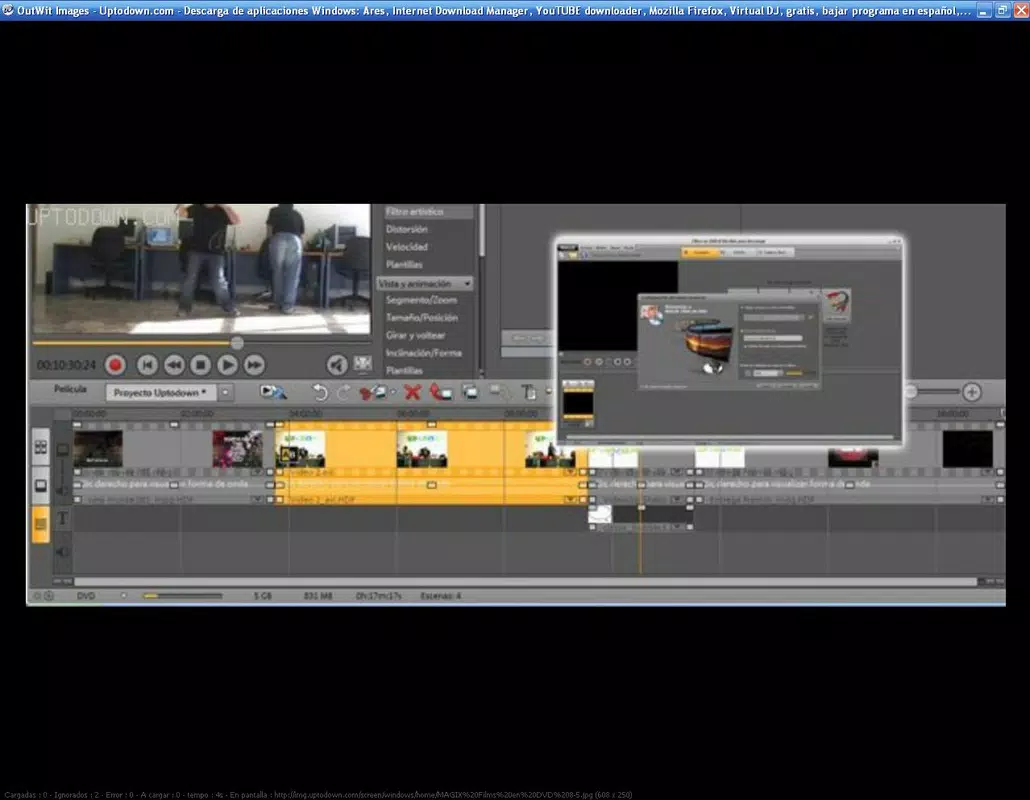Screen dimensions: 1030x800
Task: Open the Proyecto Uptodown project dropdown
Action: point(160,393)
